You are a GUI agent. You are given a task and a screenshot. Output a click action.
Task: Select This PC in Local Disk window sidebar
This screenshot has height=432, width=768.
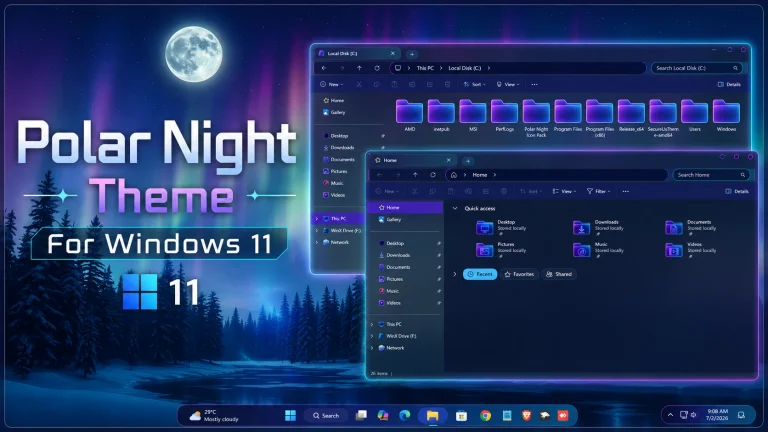click(338, 218)
